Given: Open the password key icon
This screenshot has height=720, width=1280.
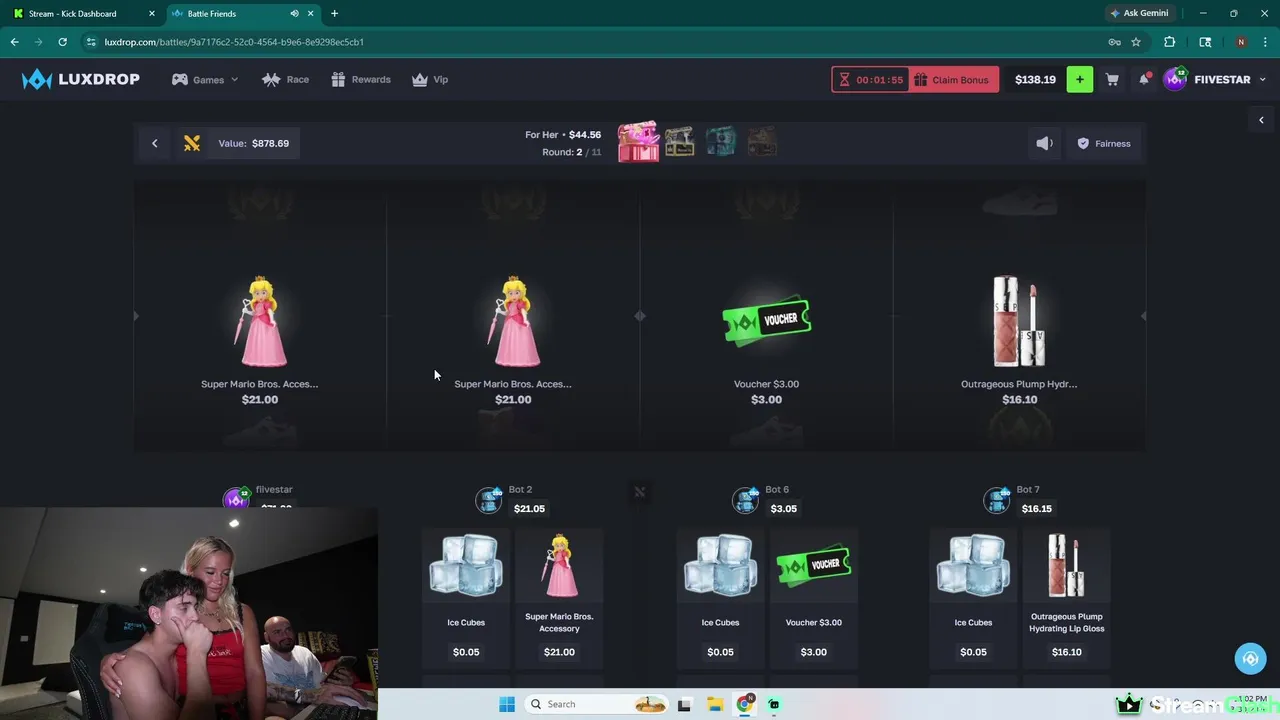Looking at the screenshot, I should tap(1114, 42).
